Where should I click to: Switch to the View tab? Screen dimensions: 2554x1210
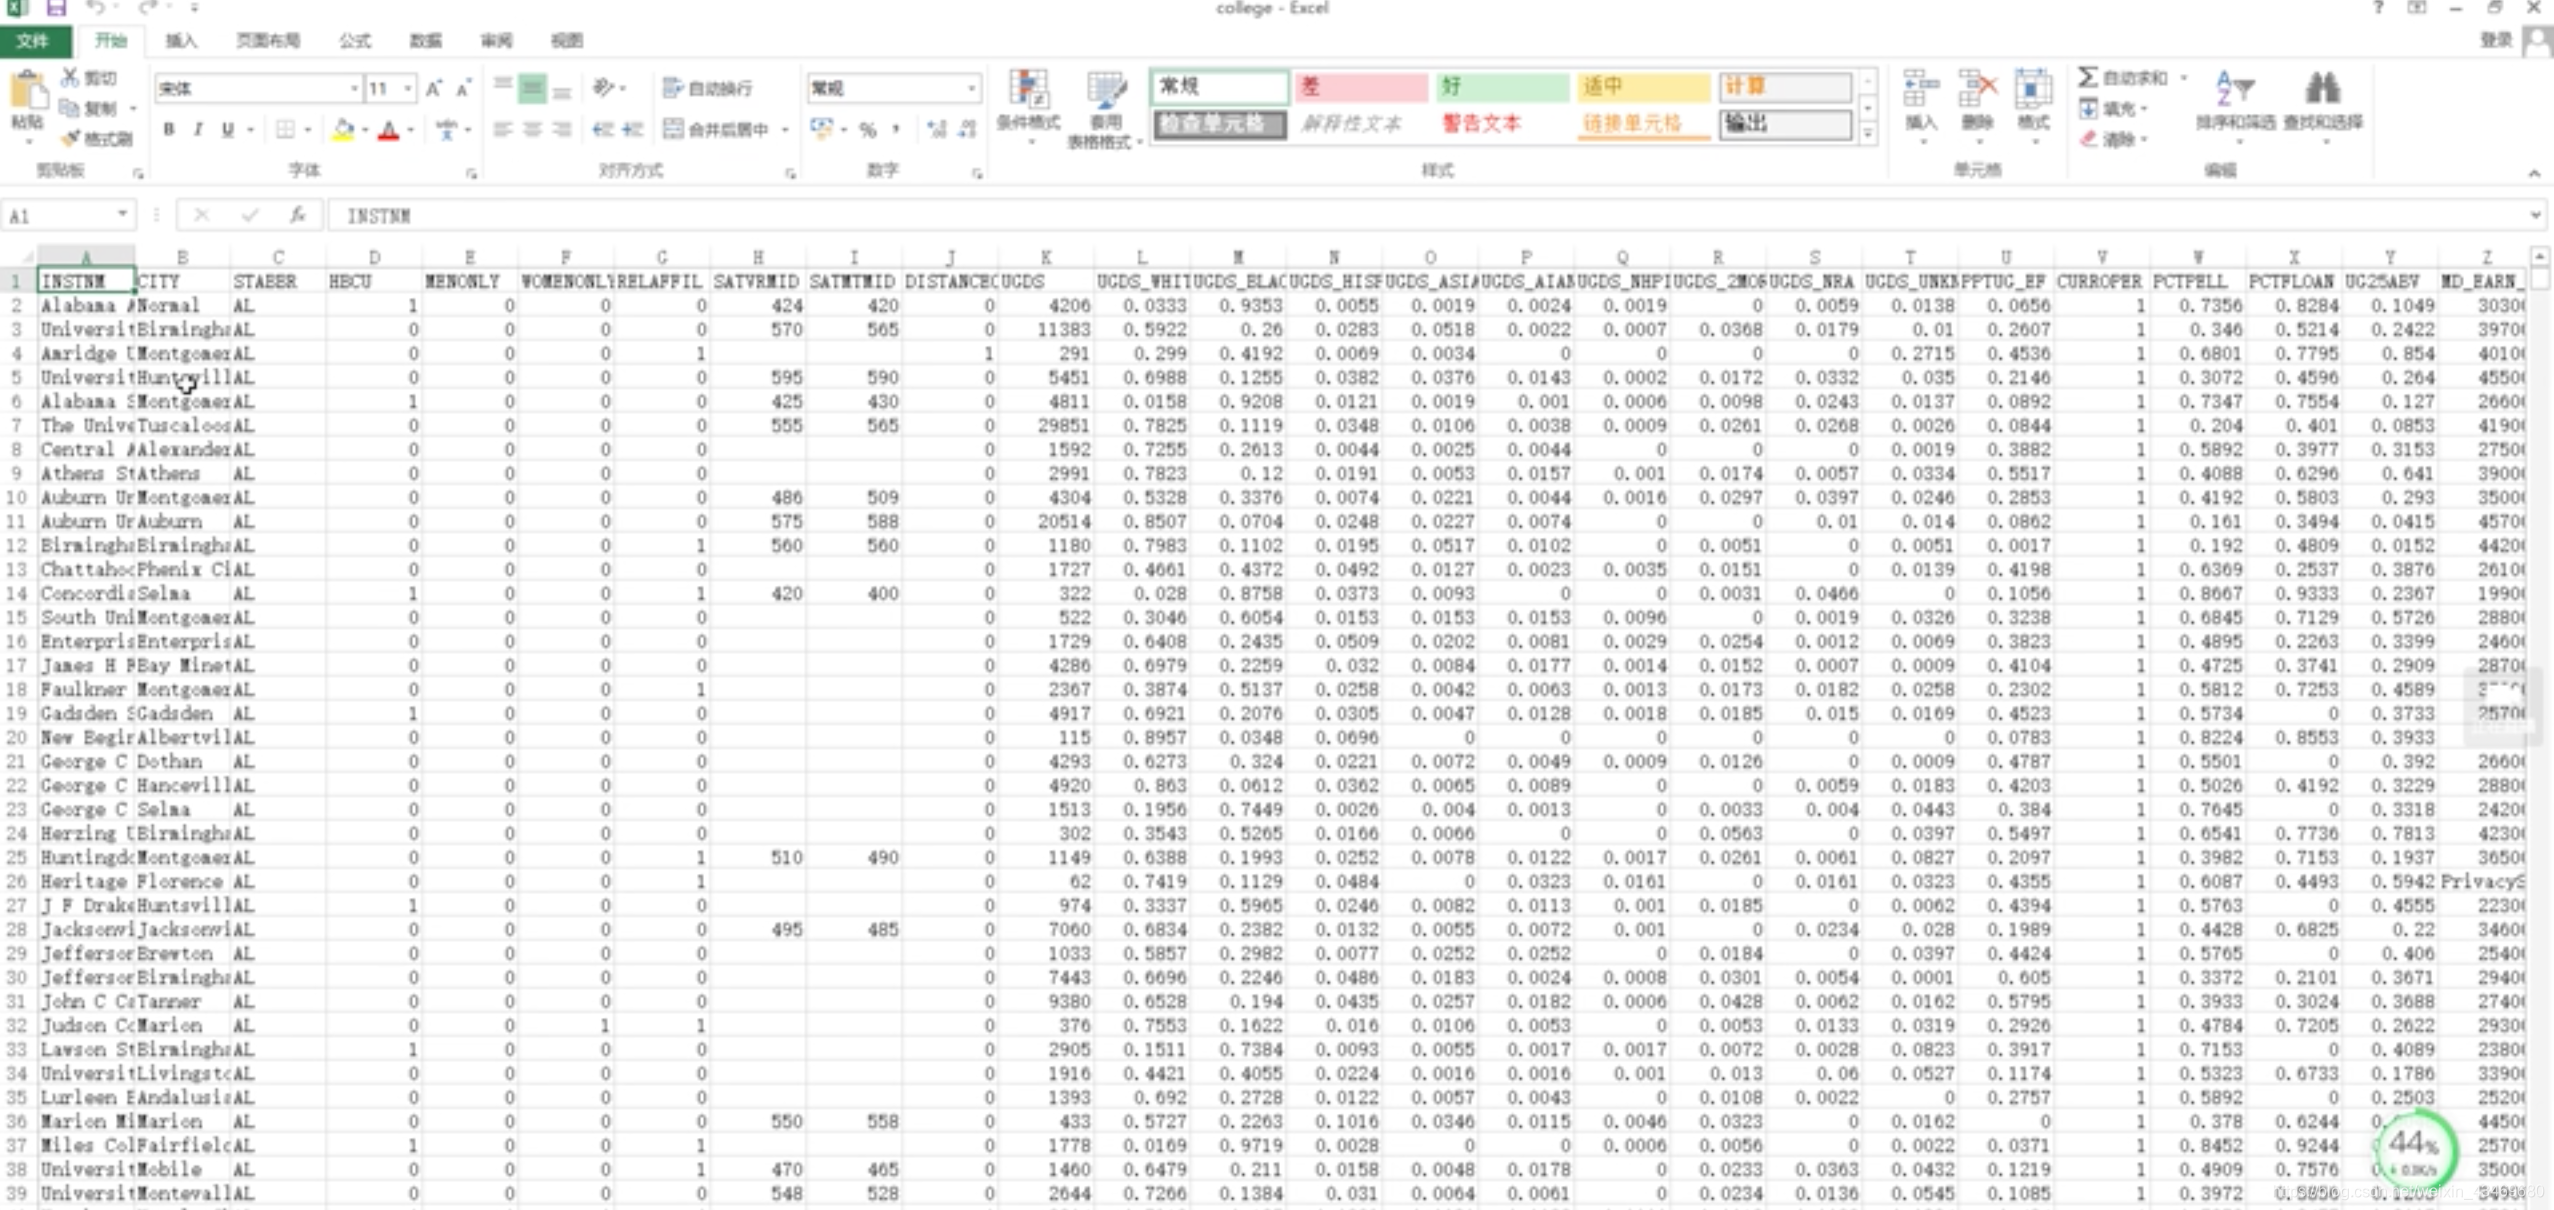(x=567, y=41)
